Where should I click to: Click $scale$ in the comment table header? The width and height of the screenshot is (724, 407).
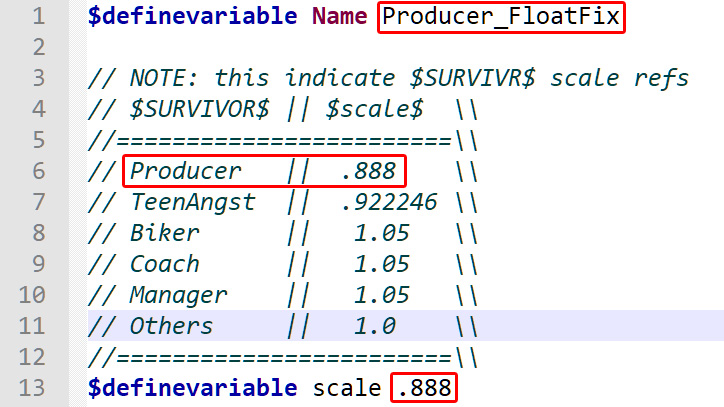[x=368, y=109]
